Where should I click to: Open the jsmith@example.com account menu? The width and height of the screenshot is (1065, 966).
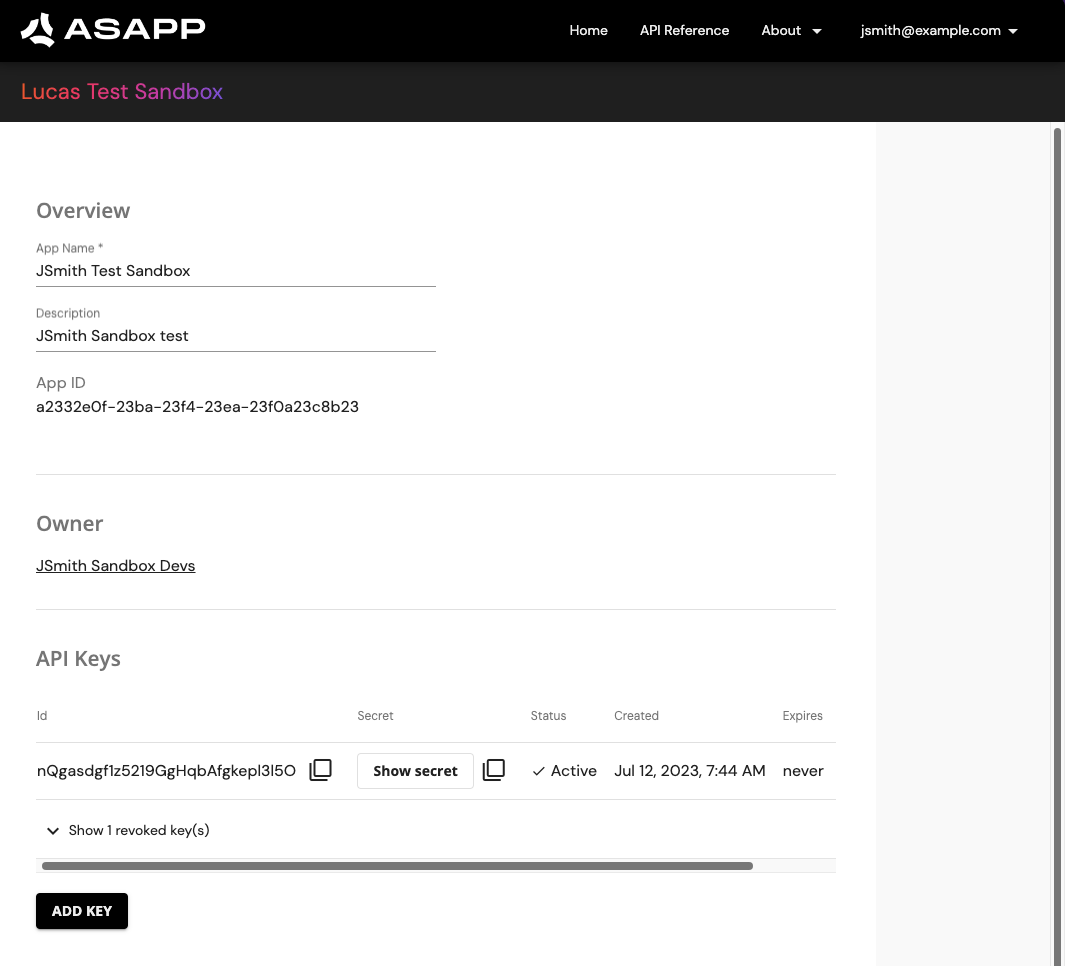(939, 31)
